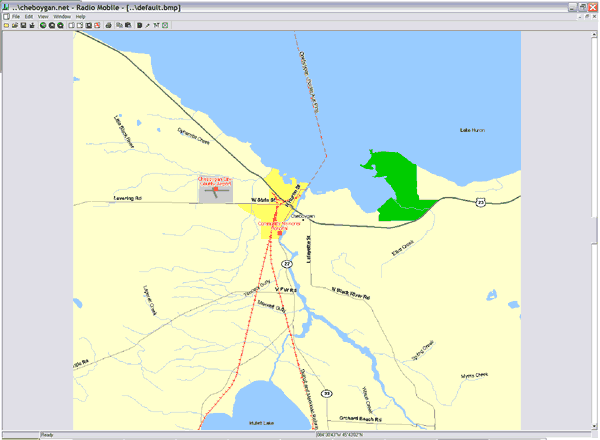This screenshot has height=440, width=600.
Task: Click the green square icon at the toolbar end
Action: 165,25
